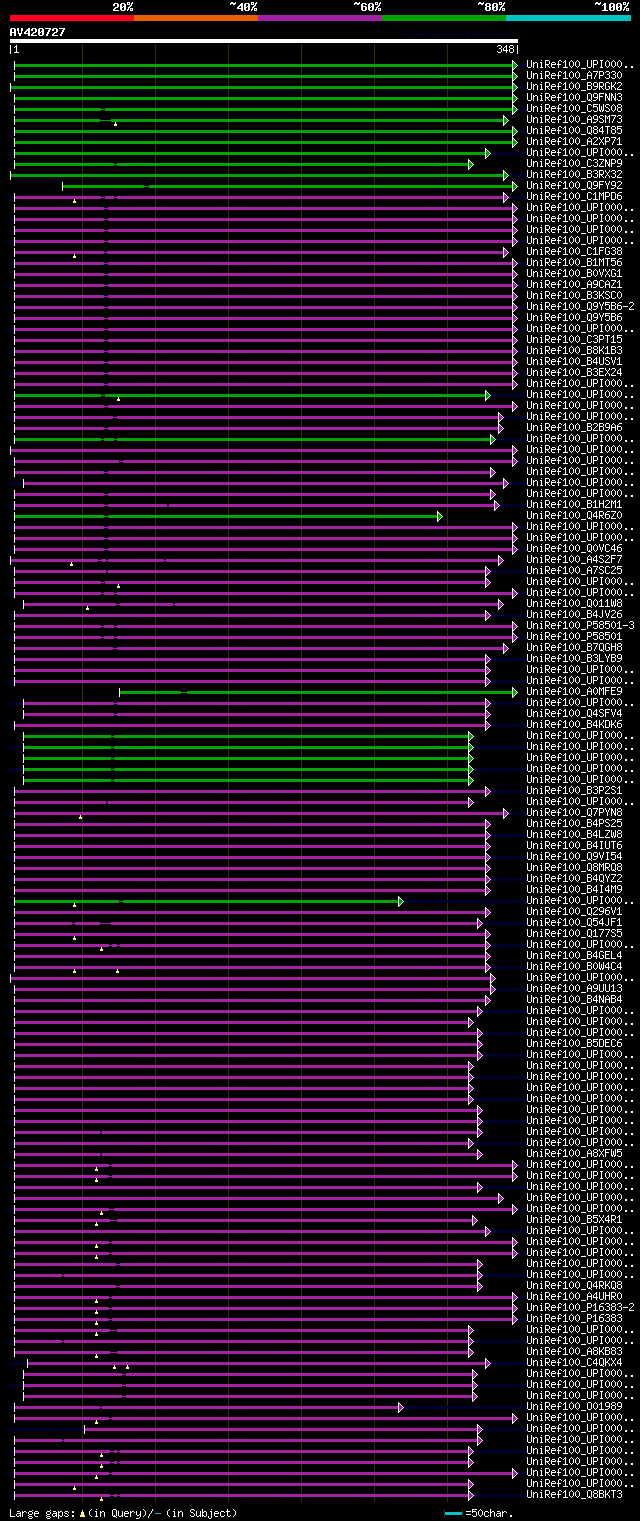Select hit UniRef100_B0VXG1

click(574, 273)
